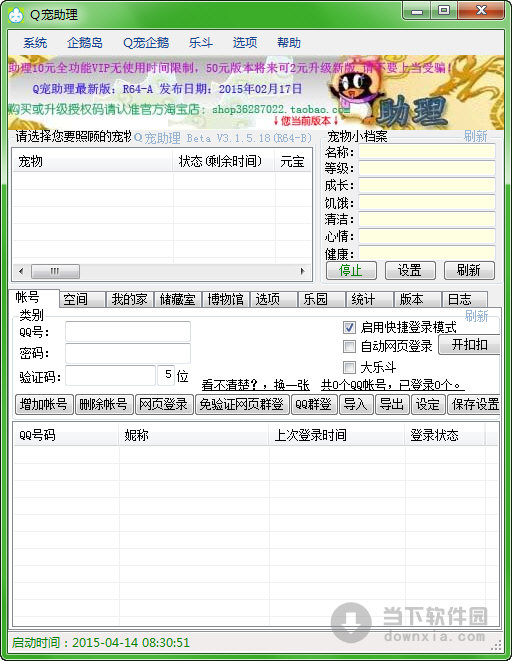Switch to the 空间 tab
The width and height of the screenshot is (512, 661).
click(x=82, y=300)
